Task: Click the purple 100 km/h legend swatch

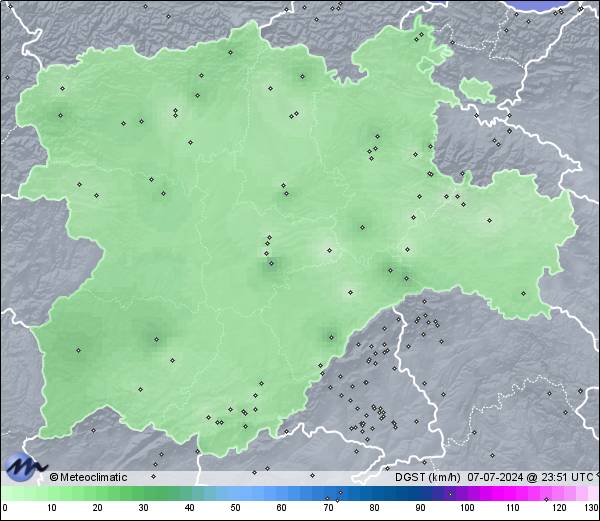Action: pos(466,494)
